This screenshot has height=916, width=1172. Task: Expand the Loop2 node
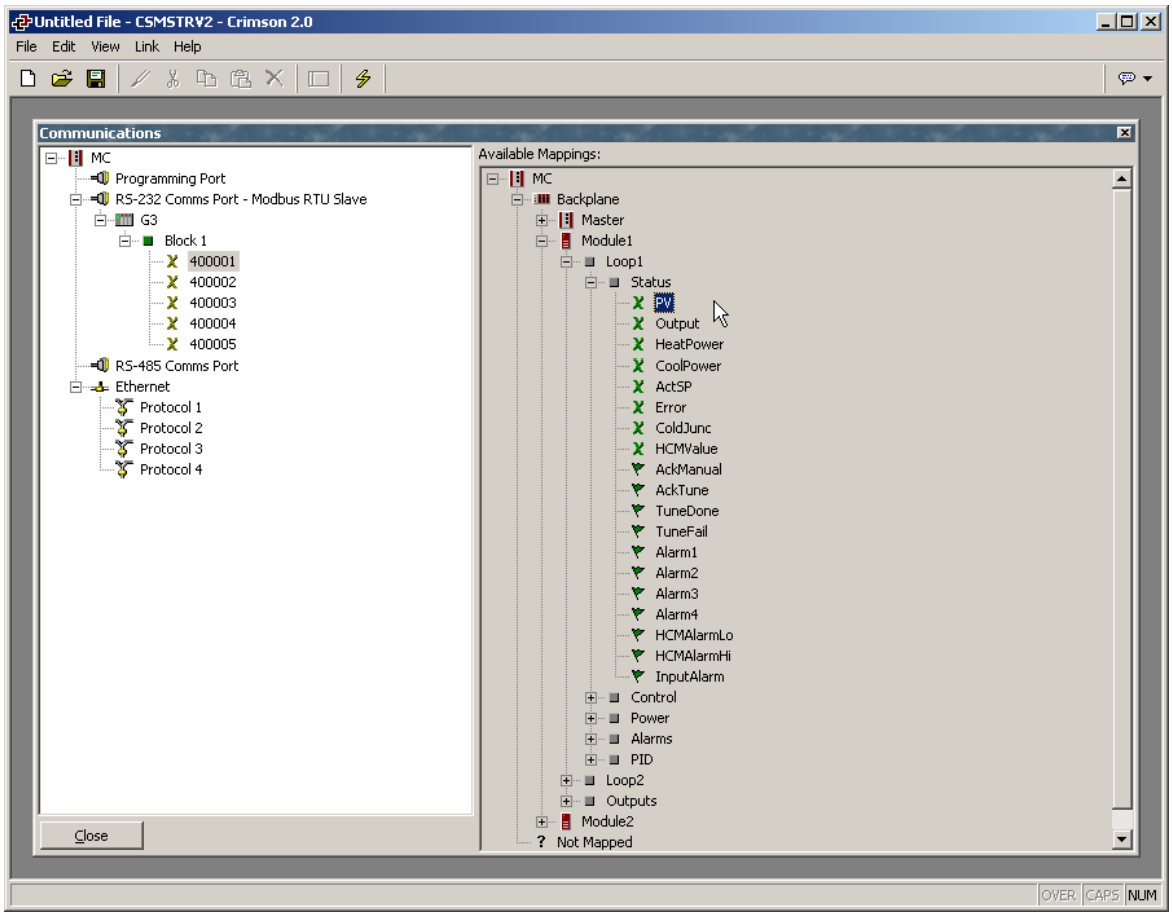(x=566, y=781)
